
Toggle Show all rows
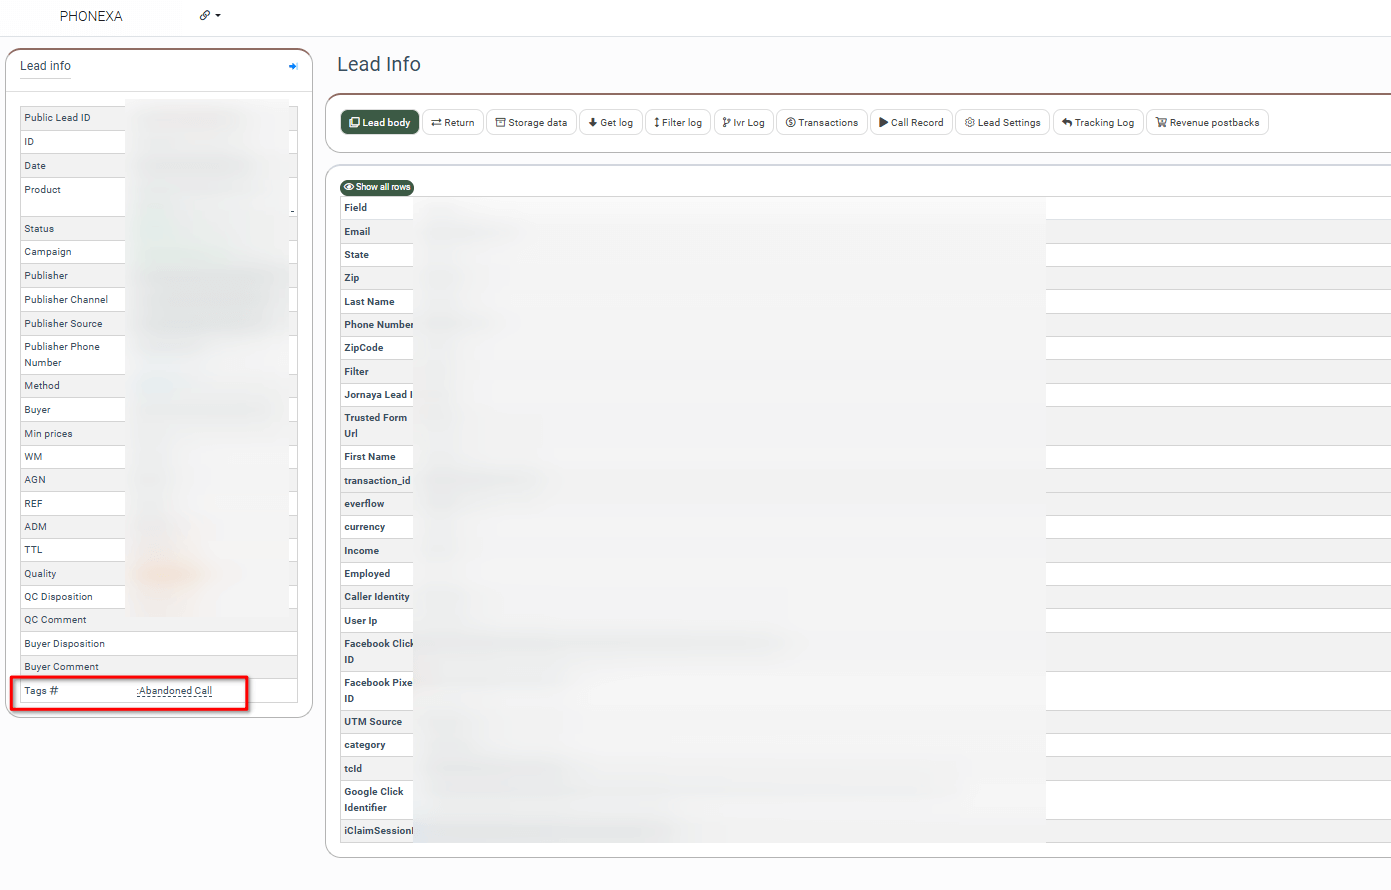[377, 187]
